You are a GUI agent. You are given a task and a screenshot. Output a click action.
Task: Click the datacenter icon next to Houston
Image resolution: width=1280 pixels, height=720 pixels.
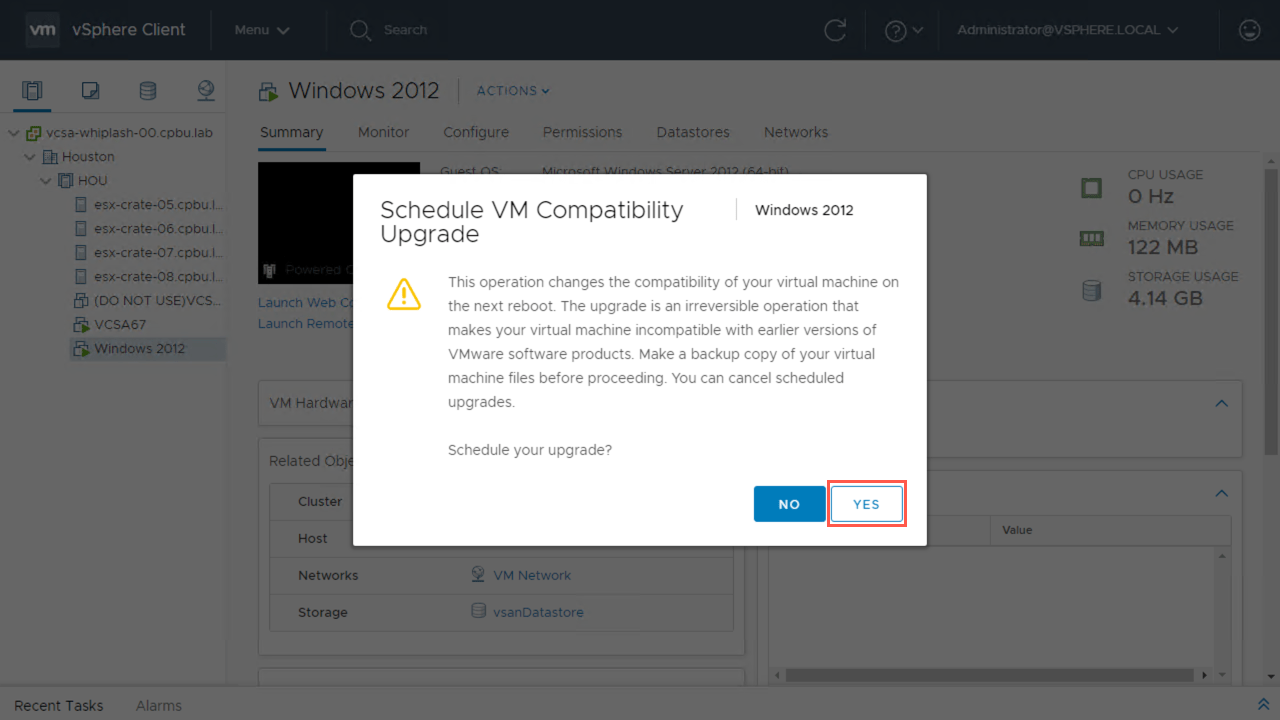click(51, 157)
